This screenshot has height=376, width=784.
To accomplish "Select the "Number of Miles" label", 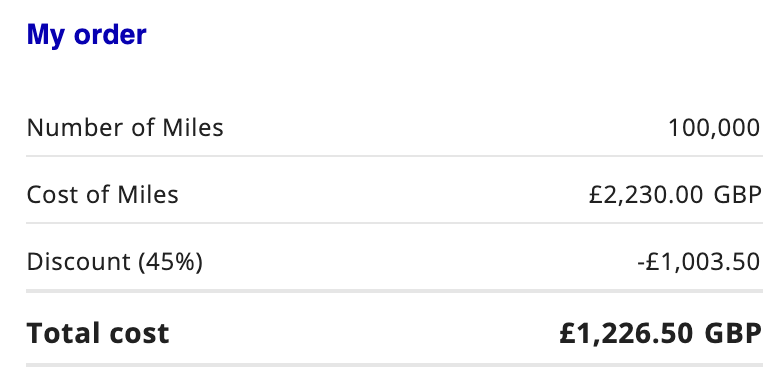I will point(125,128).
